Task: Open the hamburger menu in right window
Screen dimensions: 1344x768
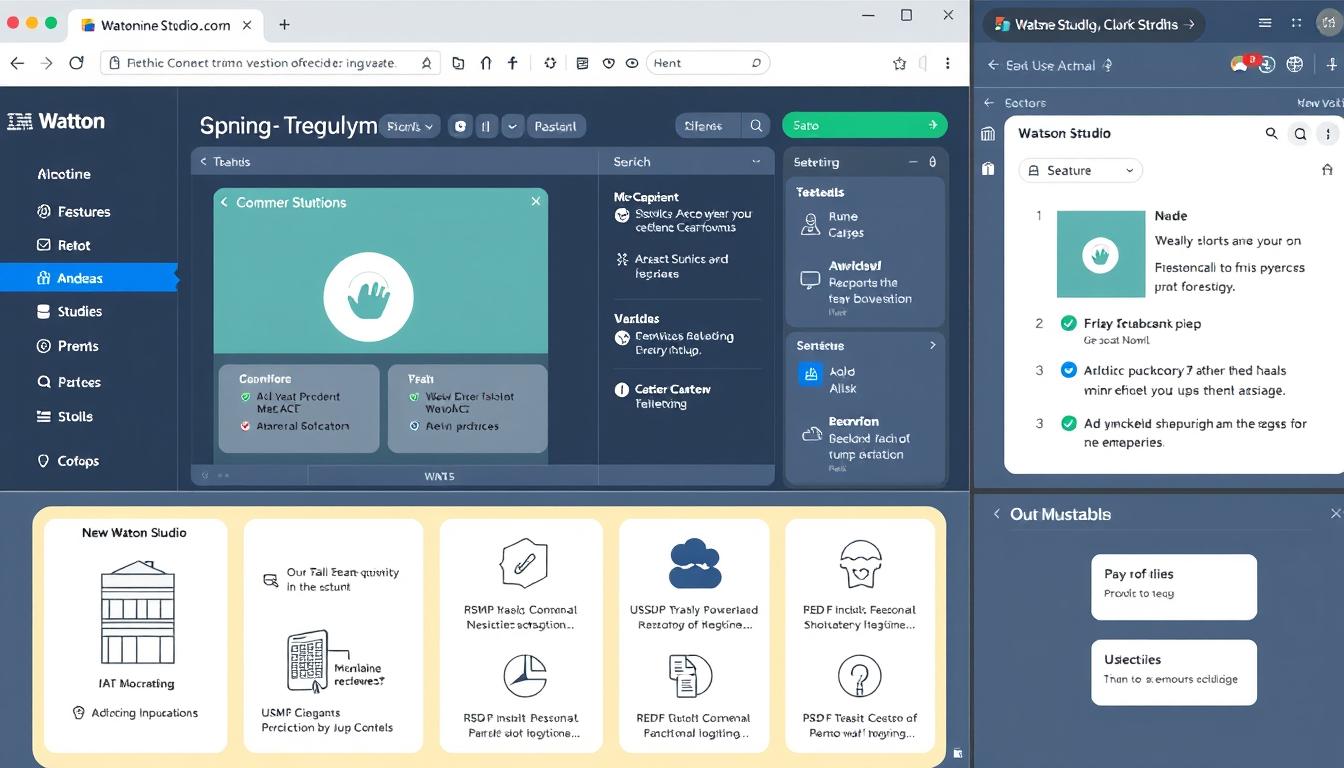Action: point(1266,23)
